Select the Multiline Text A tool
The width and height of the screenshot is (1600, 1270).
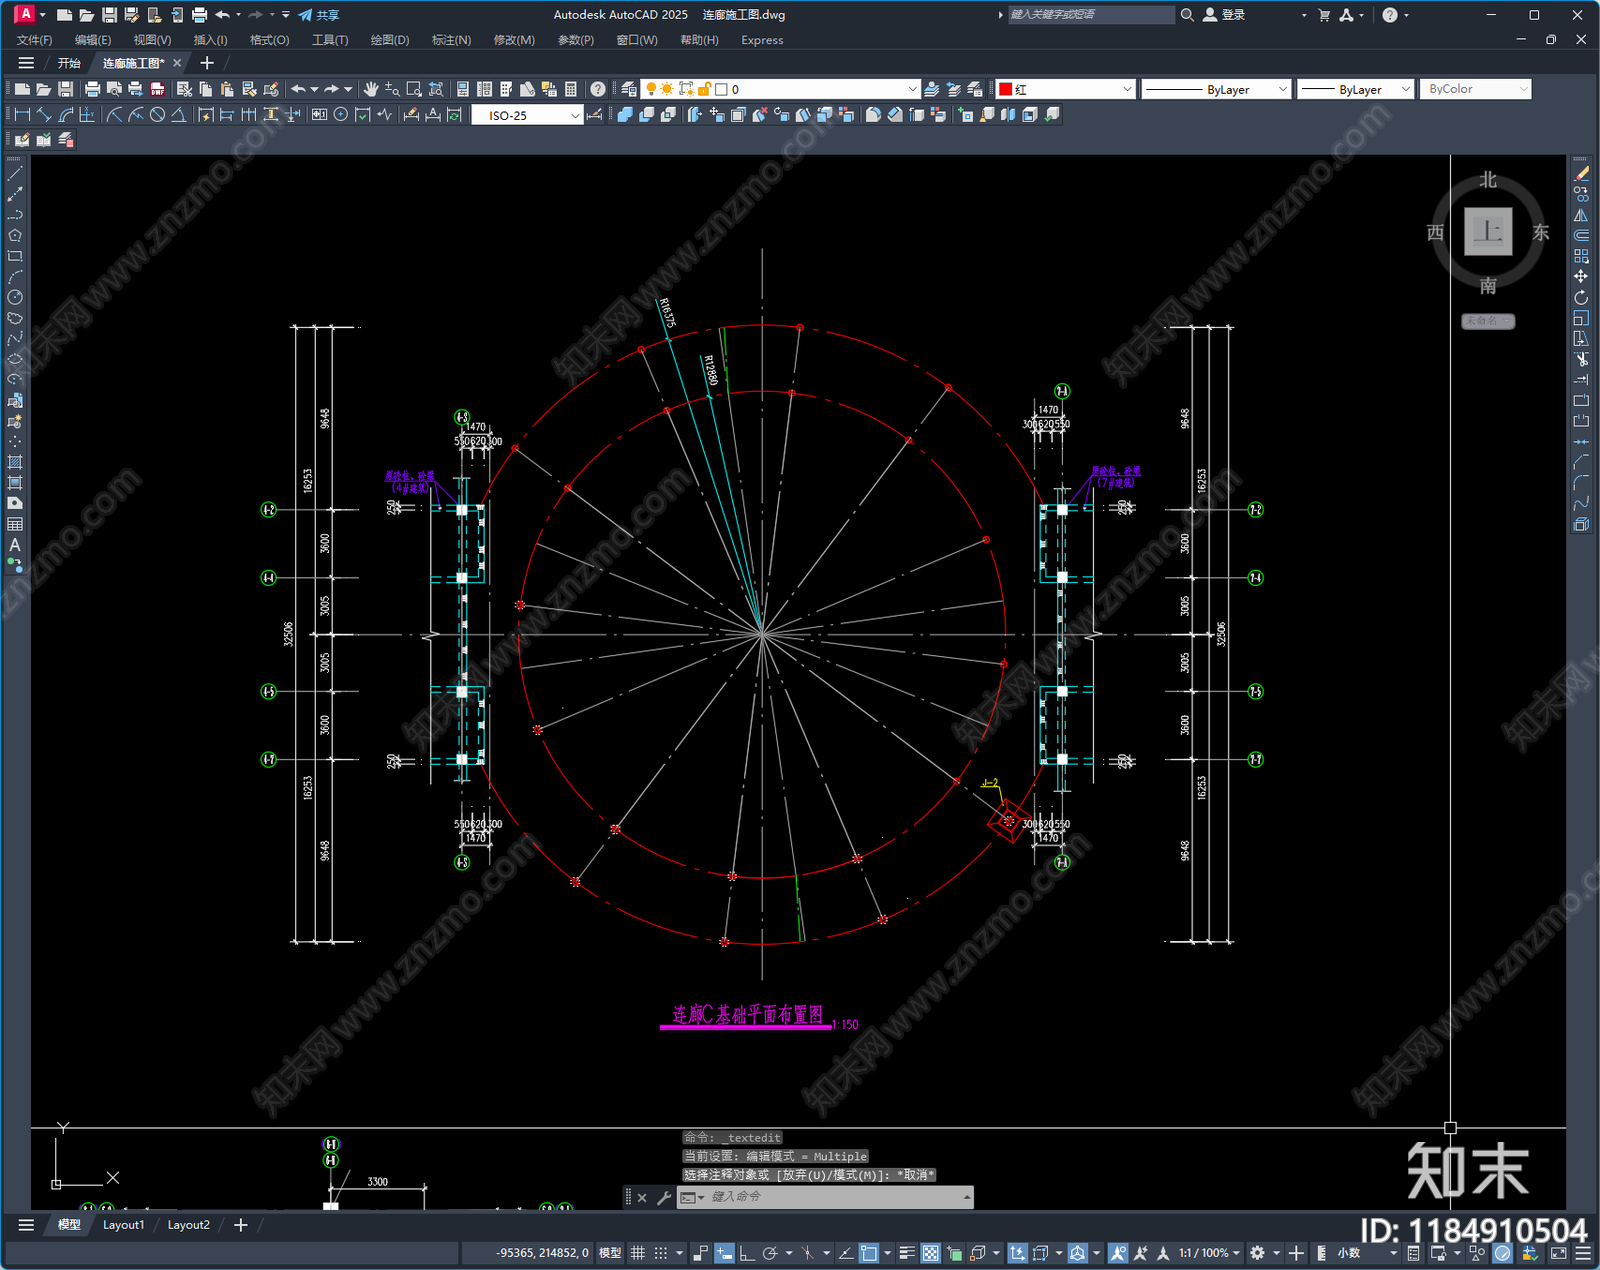(x=15, y=545)
